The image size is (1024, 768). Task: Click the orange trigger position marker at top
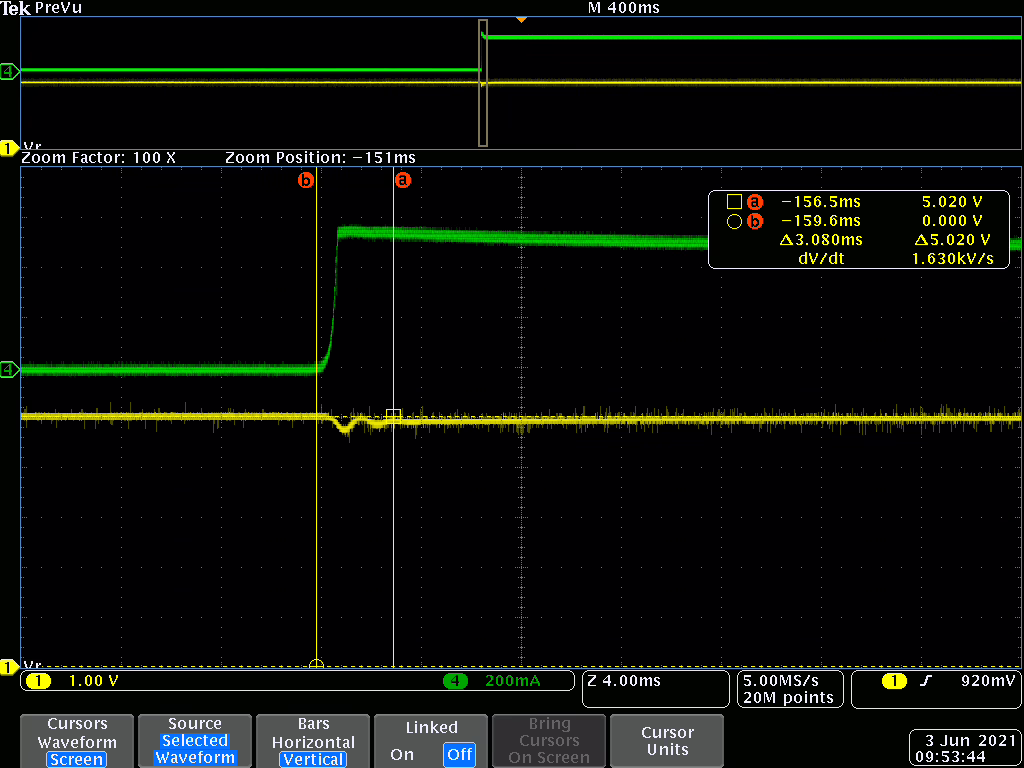(x=520, y=20)
